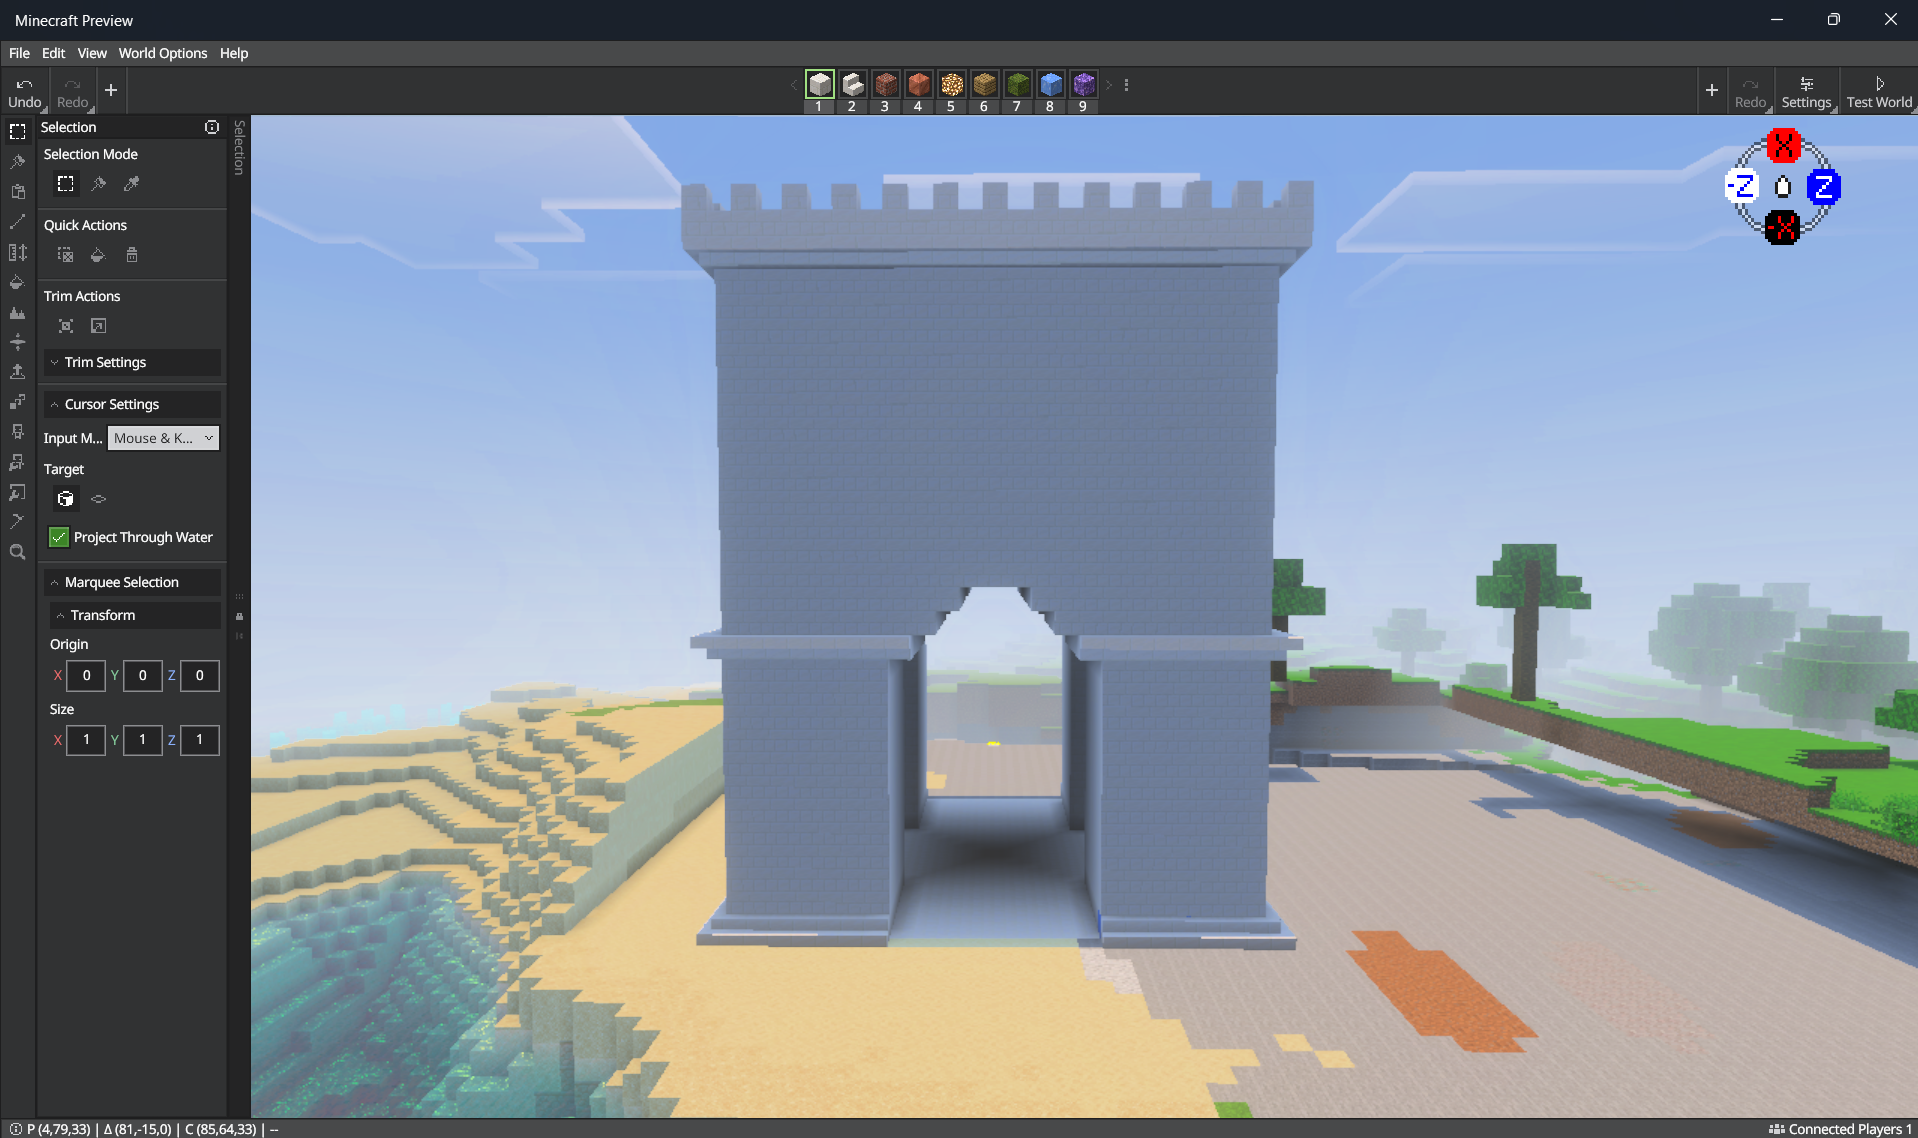
Task: Open the Paste Preview tool in the left toolbar
Action: coord(17,191)
